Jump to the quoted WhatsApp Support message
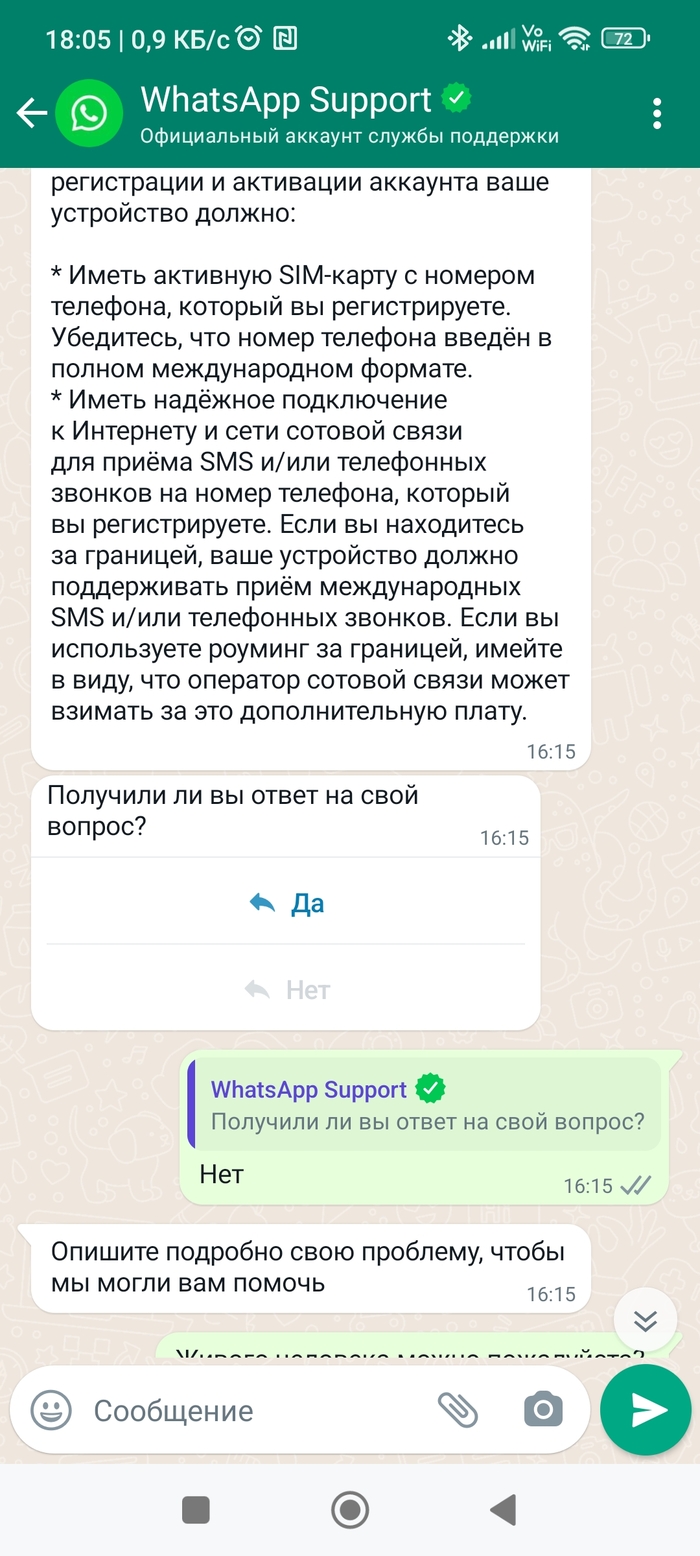700x1556 pixels. (424, 1104)
